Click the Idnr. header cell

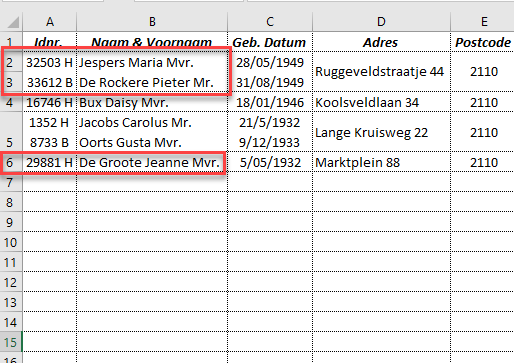pos(50,42)
